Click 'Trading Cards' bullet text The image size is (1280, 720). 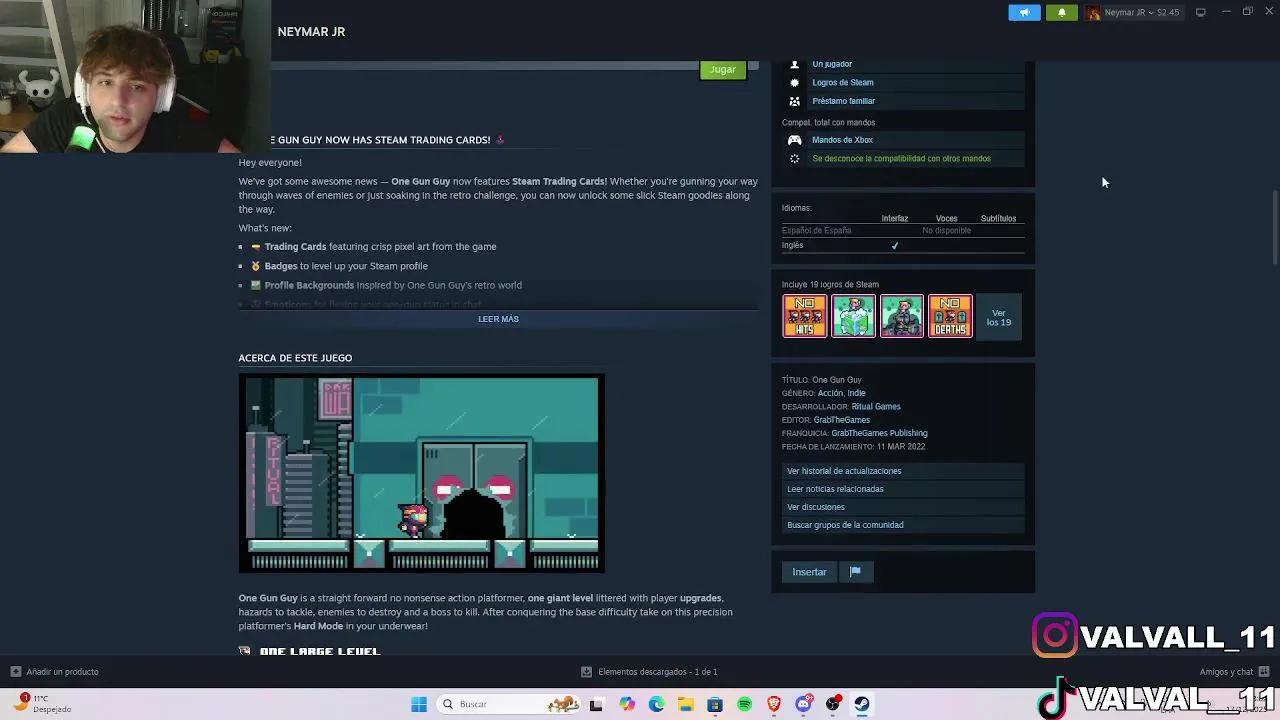(295, 247)
